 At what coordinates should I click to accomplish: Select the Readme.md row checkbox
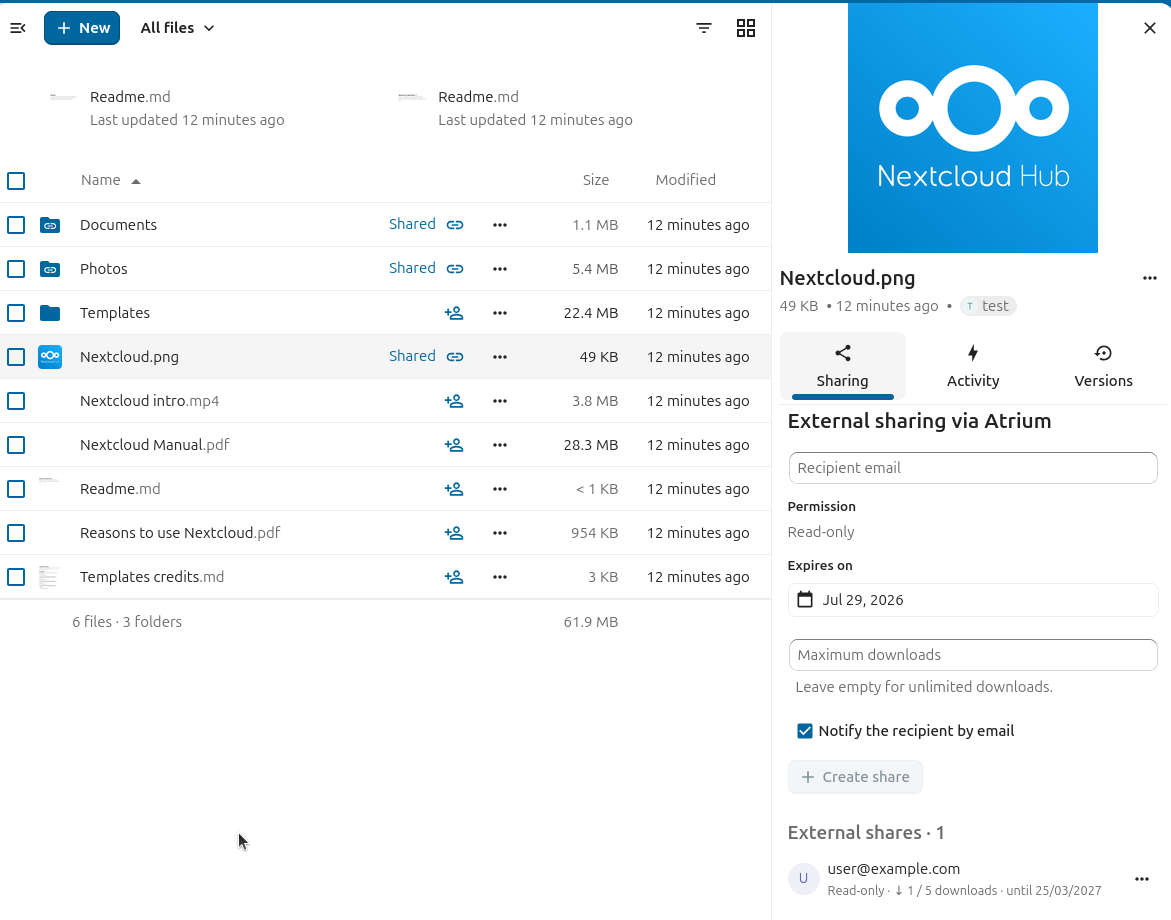click(x=16, y=489)
